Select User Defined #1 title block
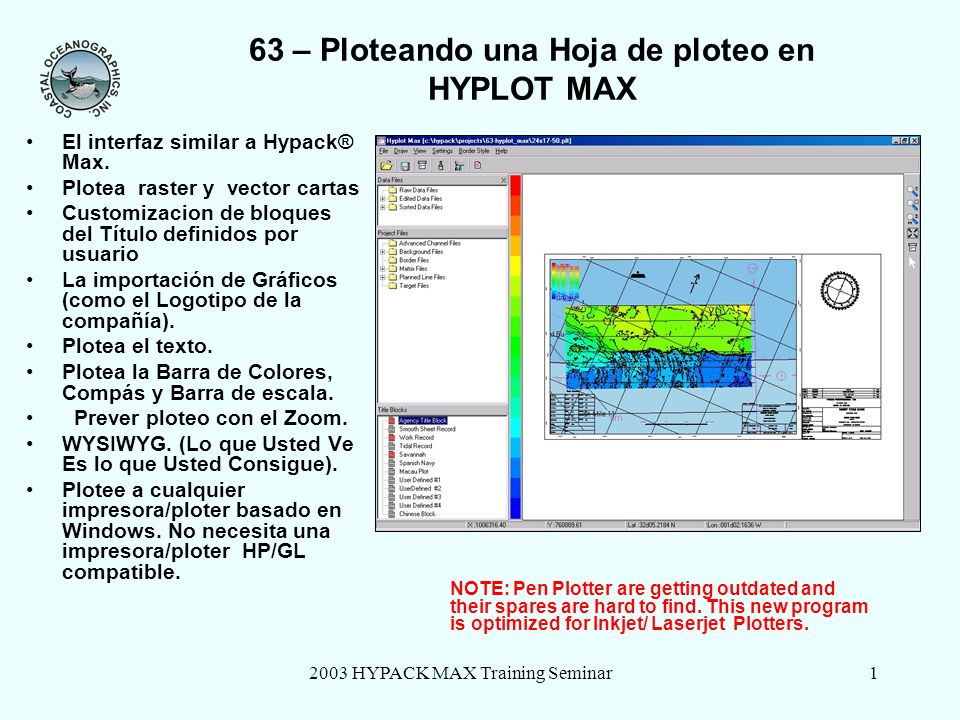Screen dimensions: 960x720 420,481
